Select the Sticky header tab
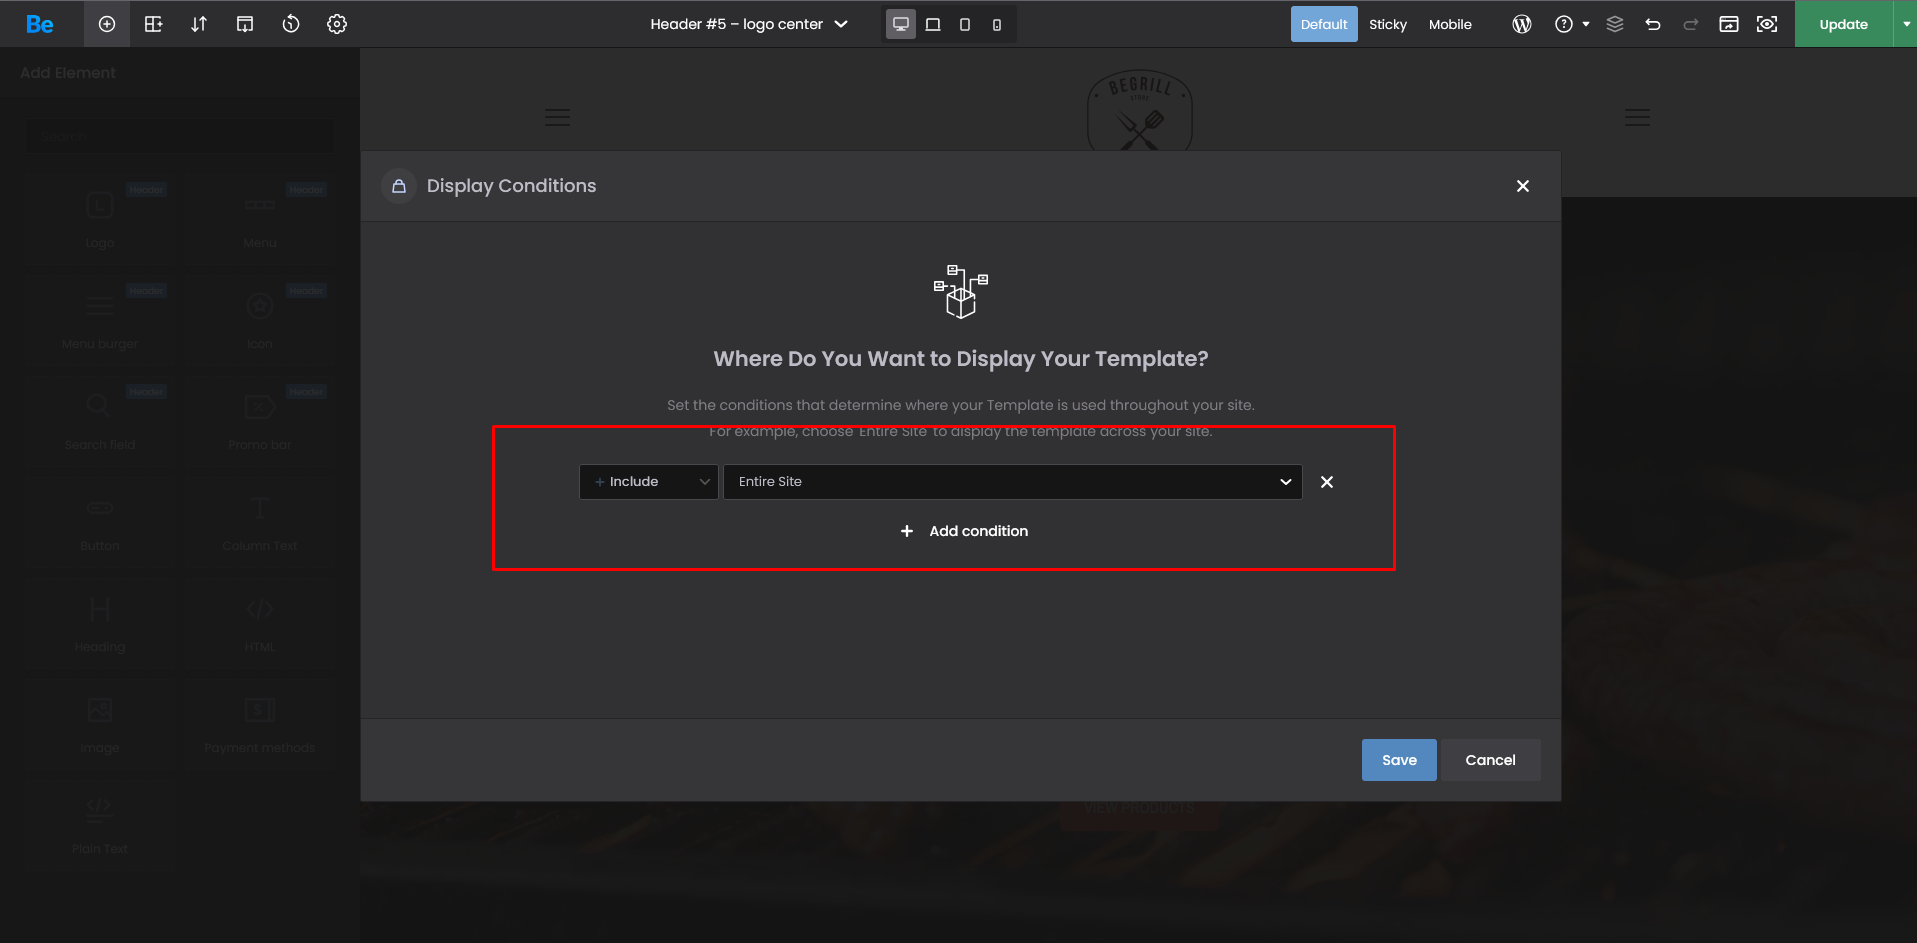 pyautogui.click(x=1387, y=24)
